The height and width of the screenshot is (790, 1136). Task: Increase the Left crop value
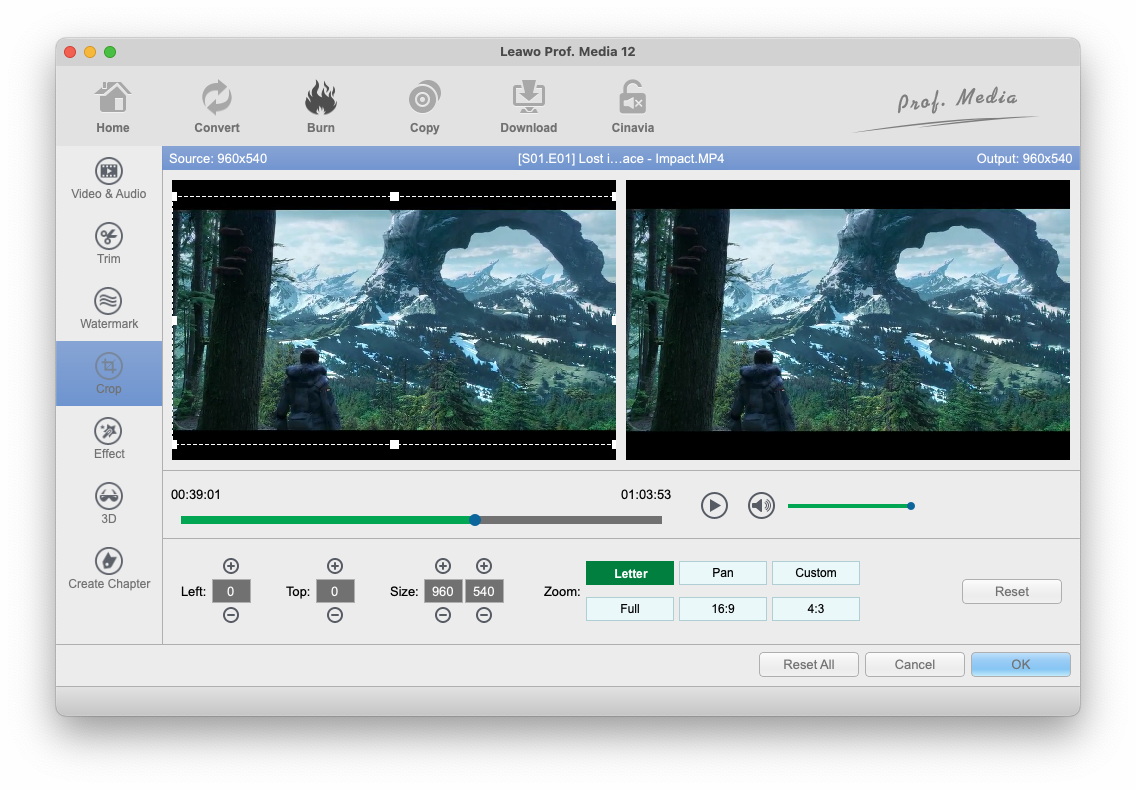pyautogui.click(x=231, y=566)
